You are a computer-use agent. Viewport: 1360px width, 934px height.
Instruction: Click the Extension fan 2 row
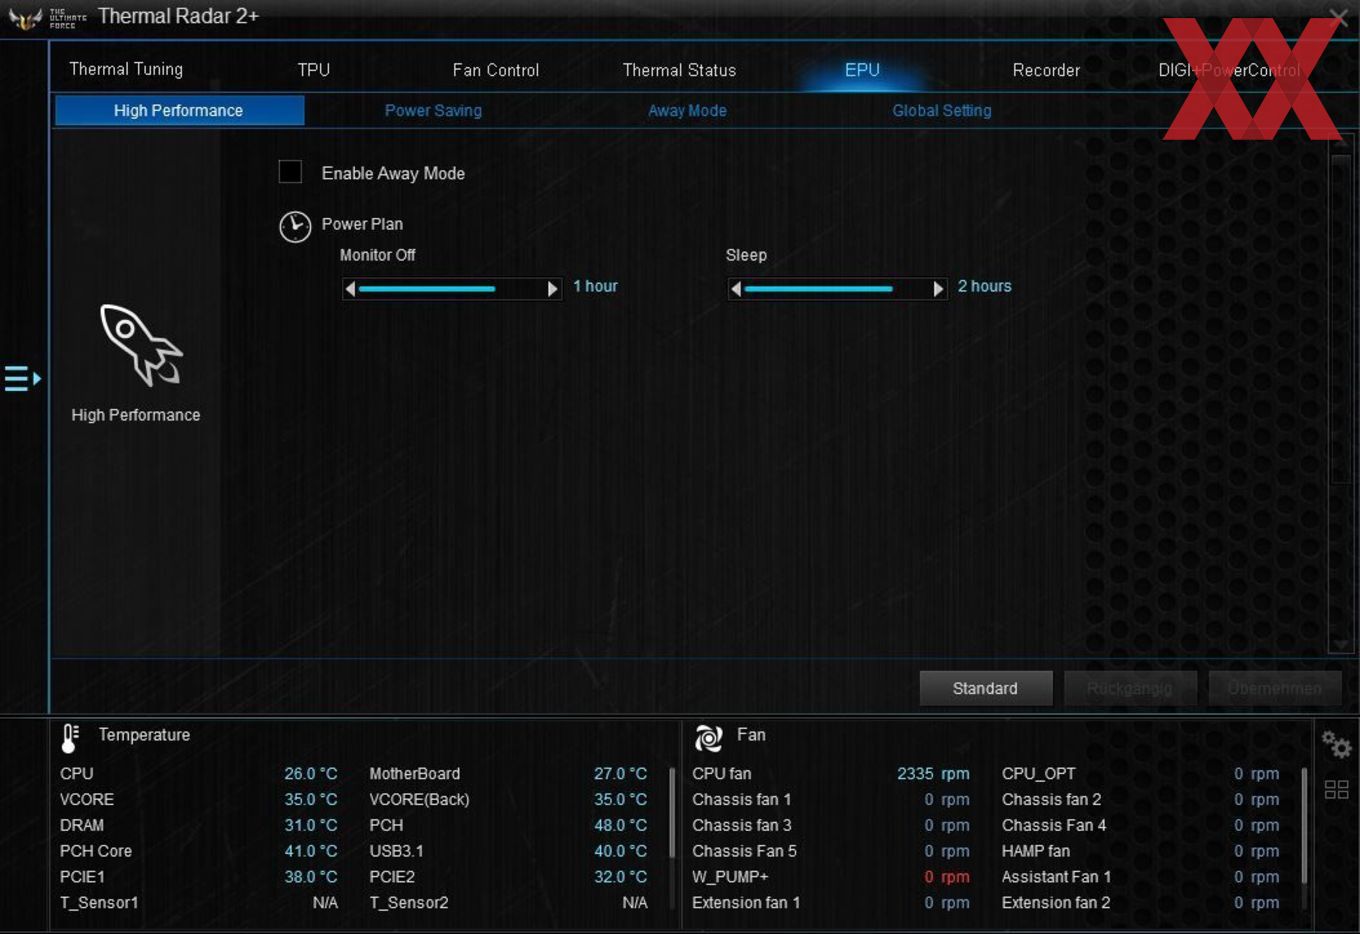[x=1140, y=902]
